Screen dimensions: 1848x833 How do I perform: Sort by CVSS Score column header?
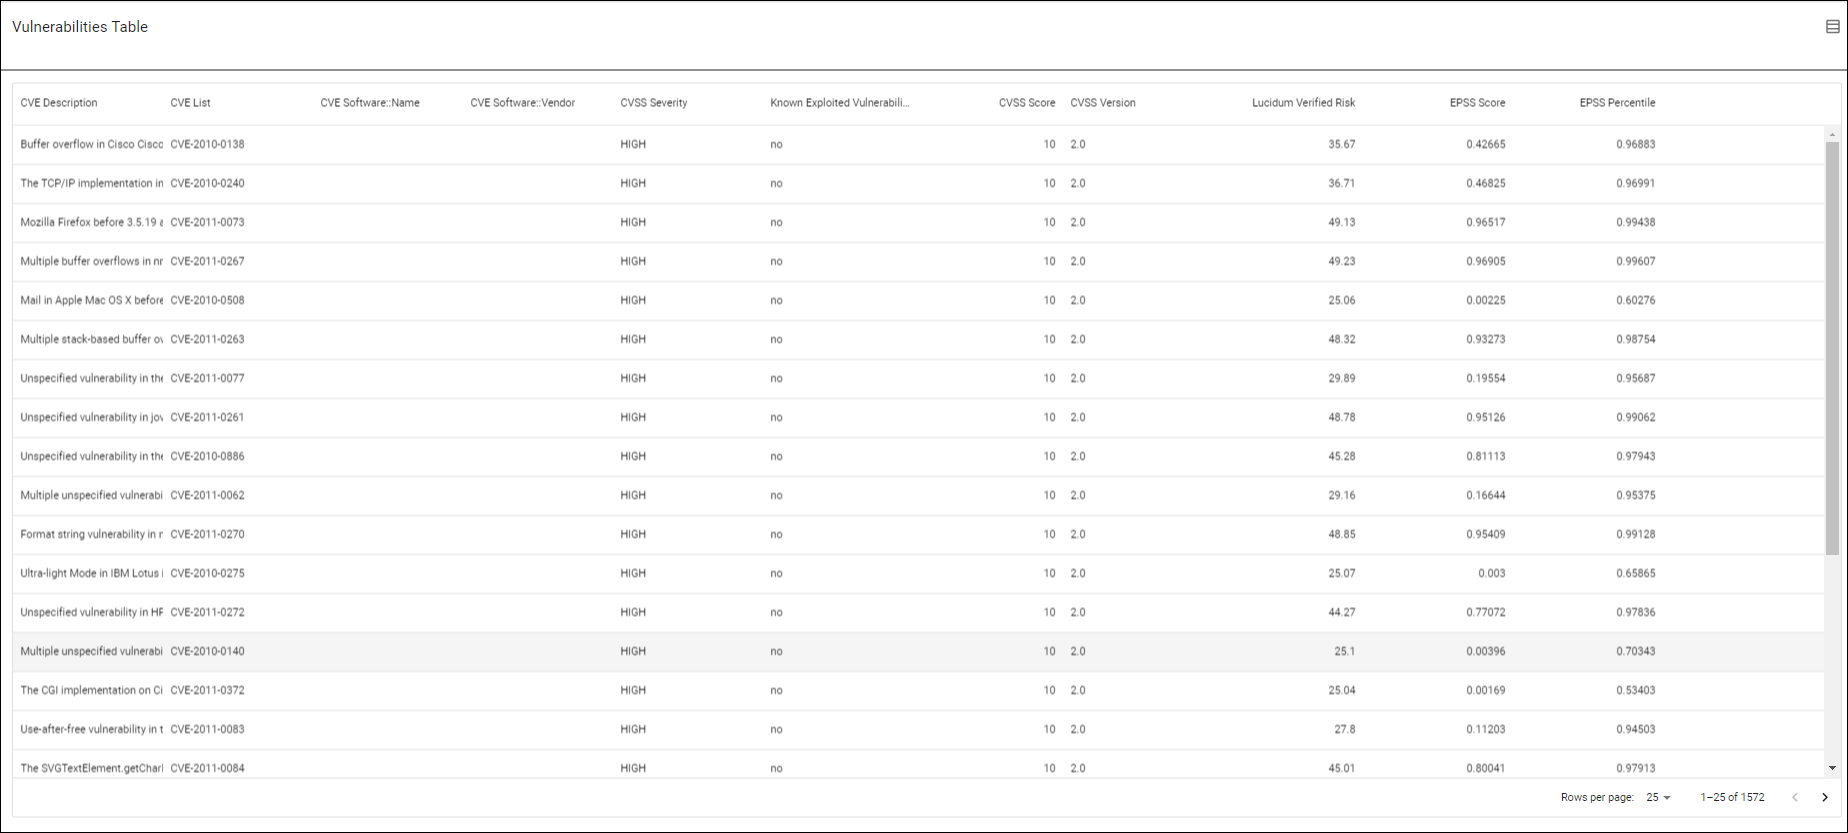tap(1027, 103)
